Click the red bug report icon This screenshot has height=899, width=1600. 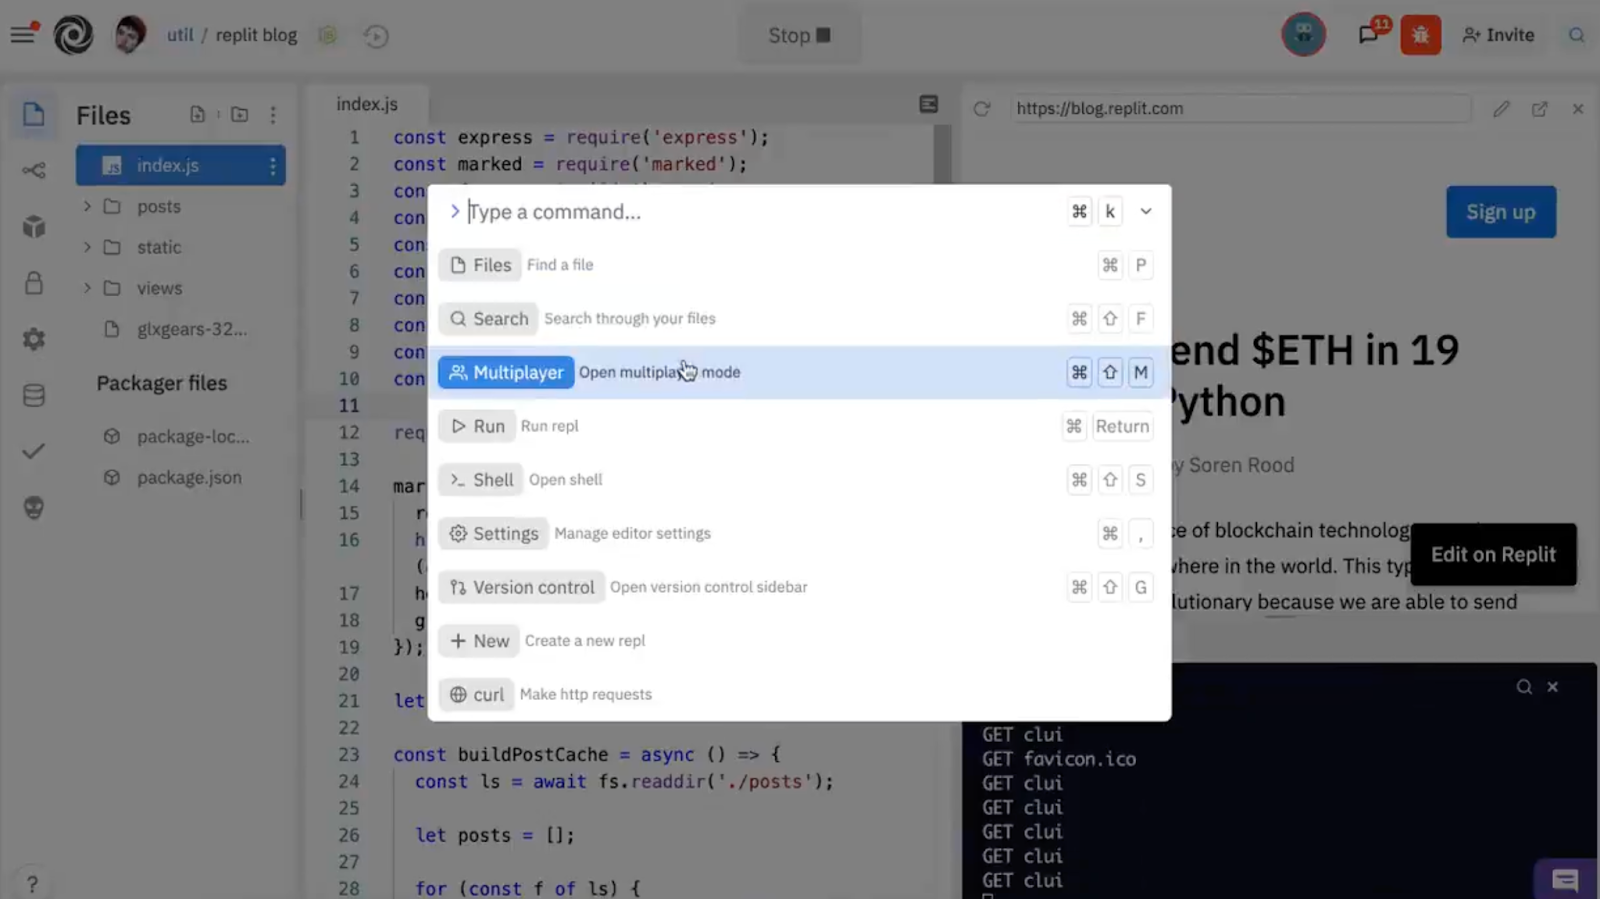tap(1420, 35)
